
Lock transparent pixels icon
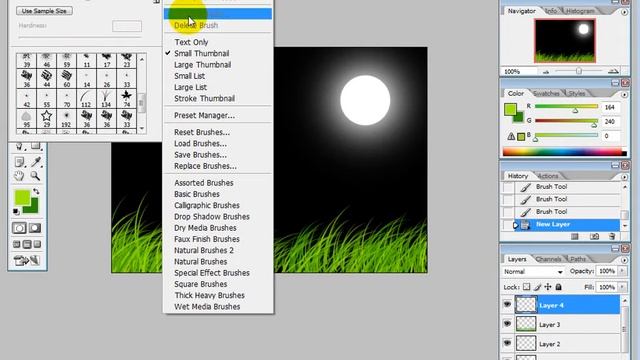point(527,287)
